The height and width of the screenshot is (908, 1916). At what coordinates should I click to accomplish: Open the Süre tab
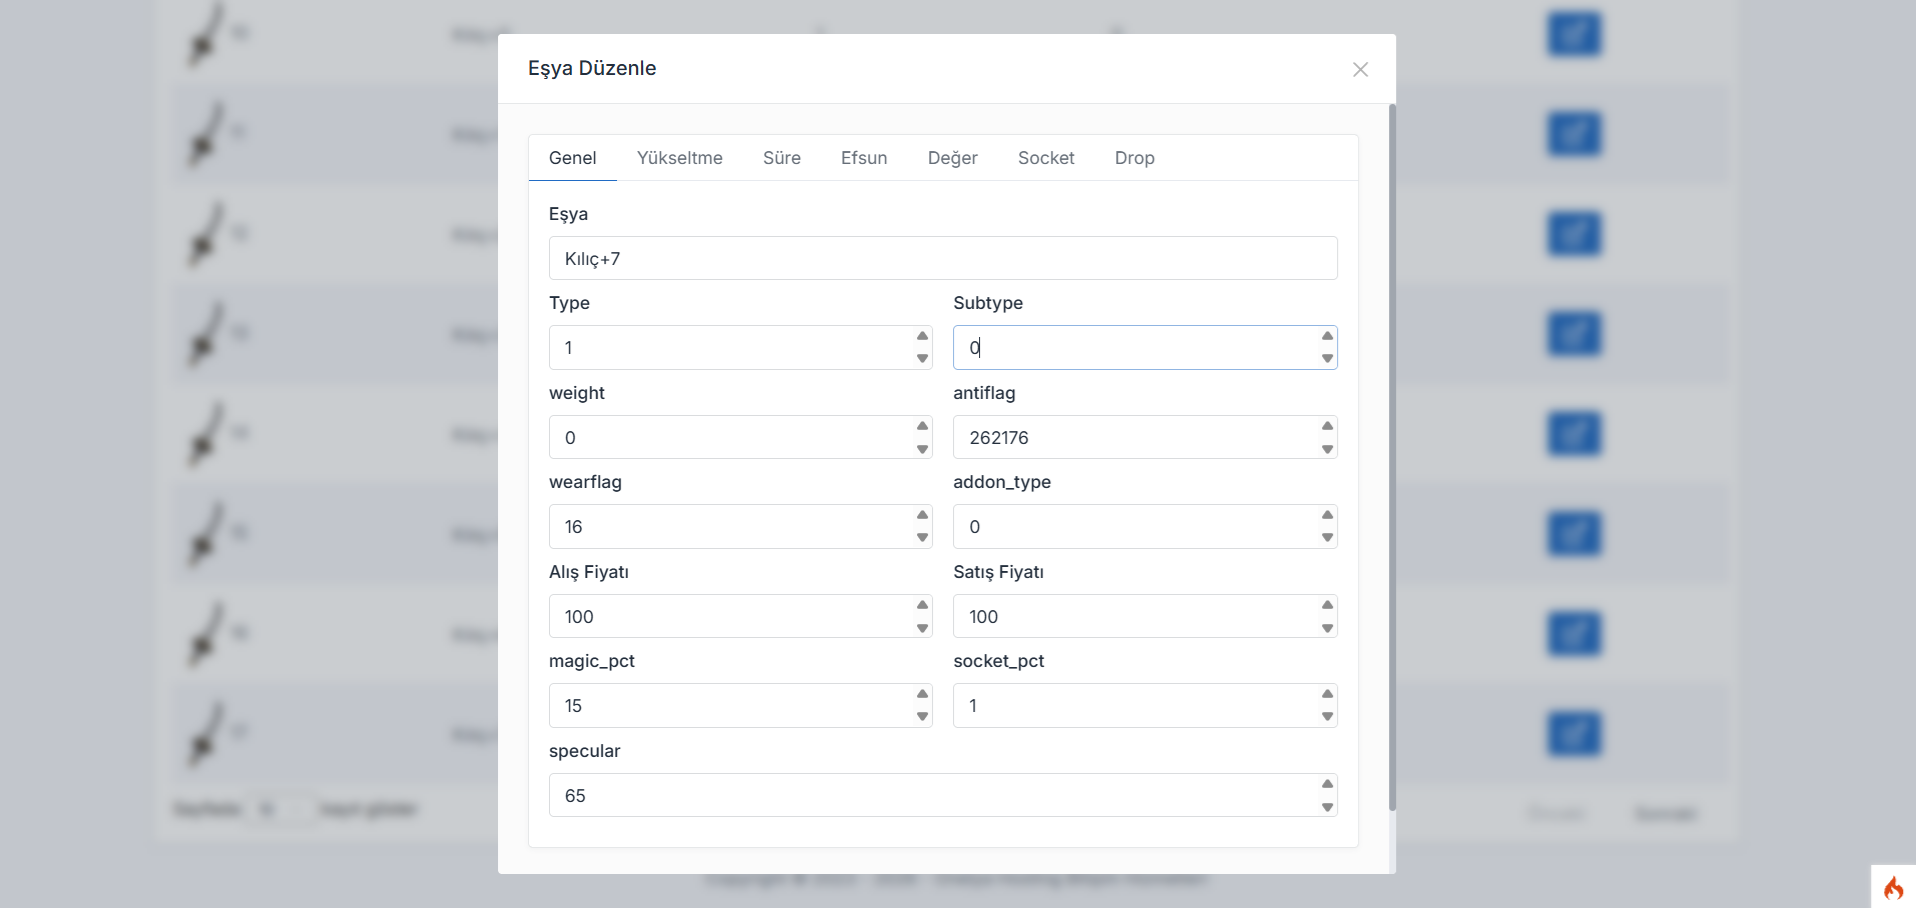(x=781, y=158)
